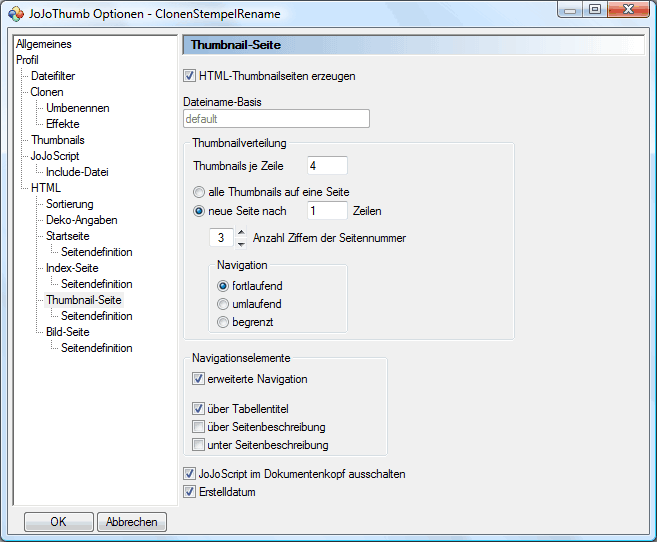Open Sortierung settings page
This screenshot has height=542, width=657.
pos(70,204)
